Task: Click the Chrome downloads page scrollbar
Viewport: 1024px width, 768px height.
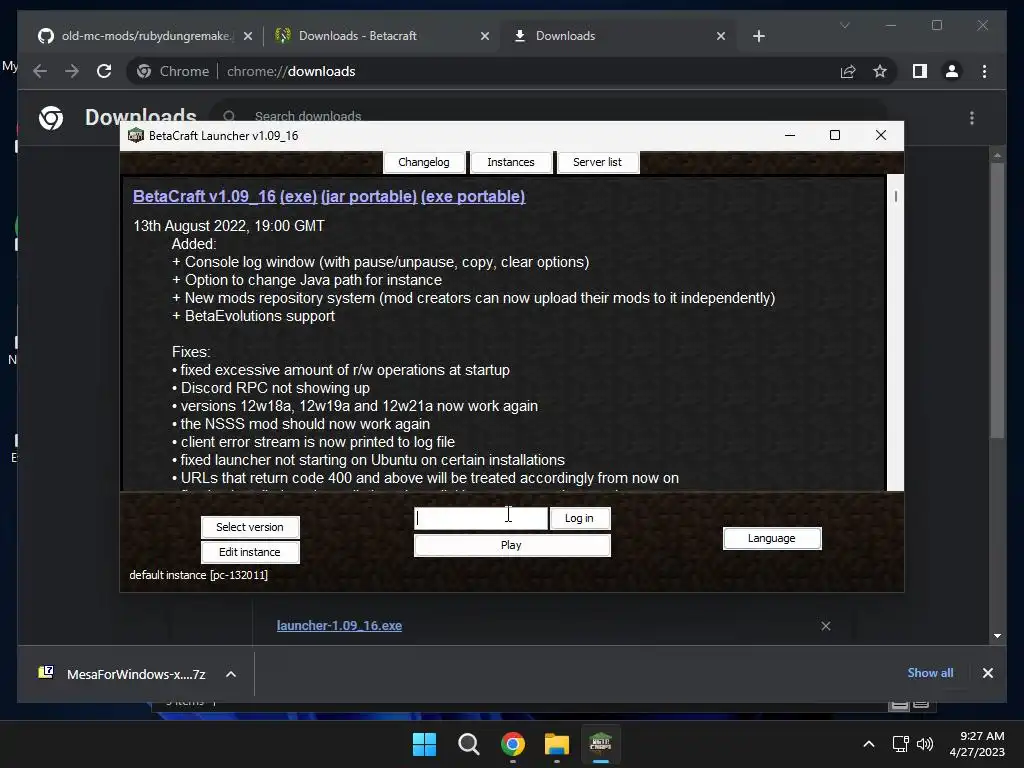Action: coord(997,300)
